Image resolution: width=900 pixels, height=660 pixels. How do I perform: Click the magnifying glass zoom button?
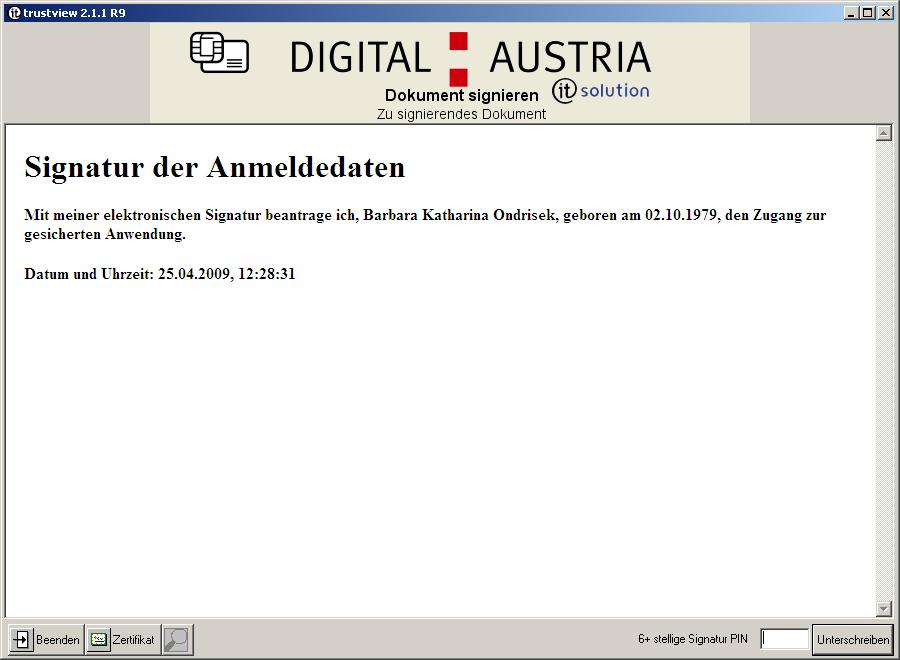coord(177,639)
